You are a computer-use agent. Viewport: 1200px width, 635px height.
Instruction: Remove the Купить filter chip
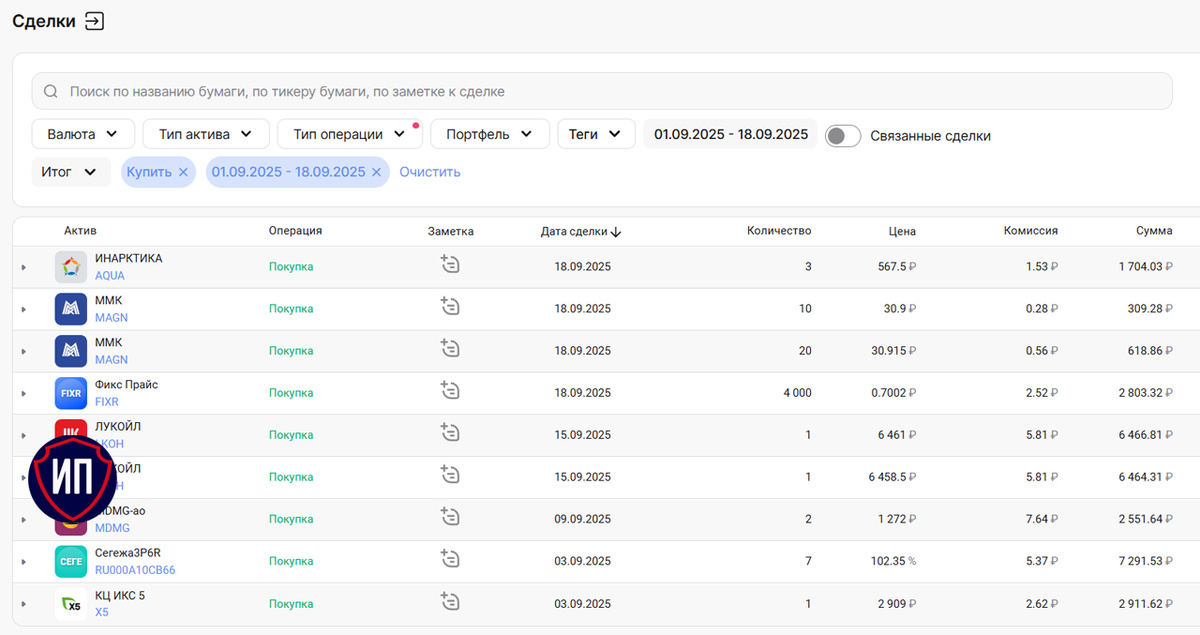click(x=183, y=172)
